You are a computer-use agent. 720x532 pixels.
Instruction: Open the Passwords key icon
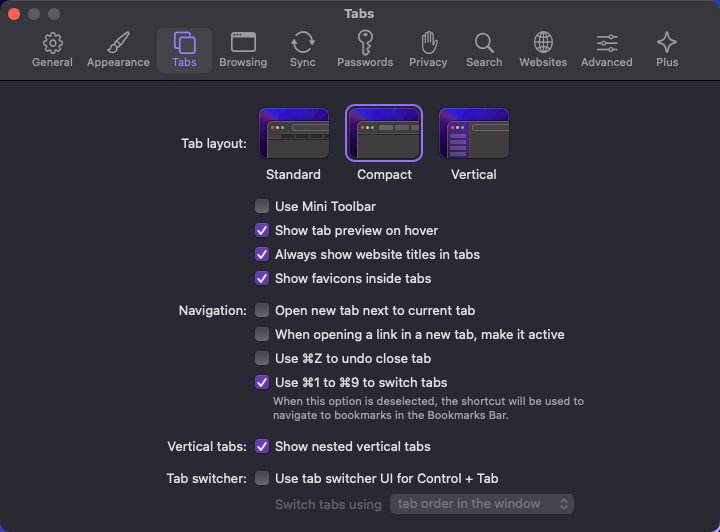click(365, 43)
